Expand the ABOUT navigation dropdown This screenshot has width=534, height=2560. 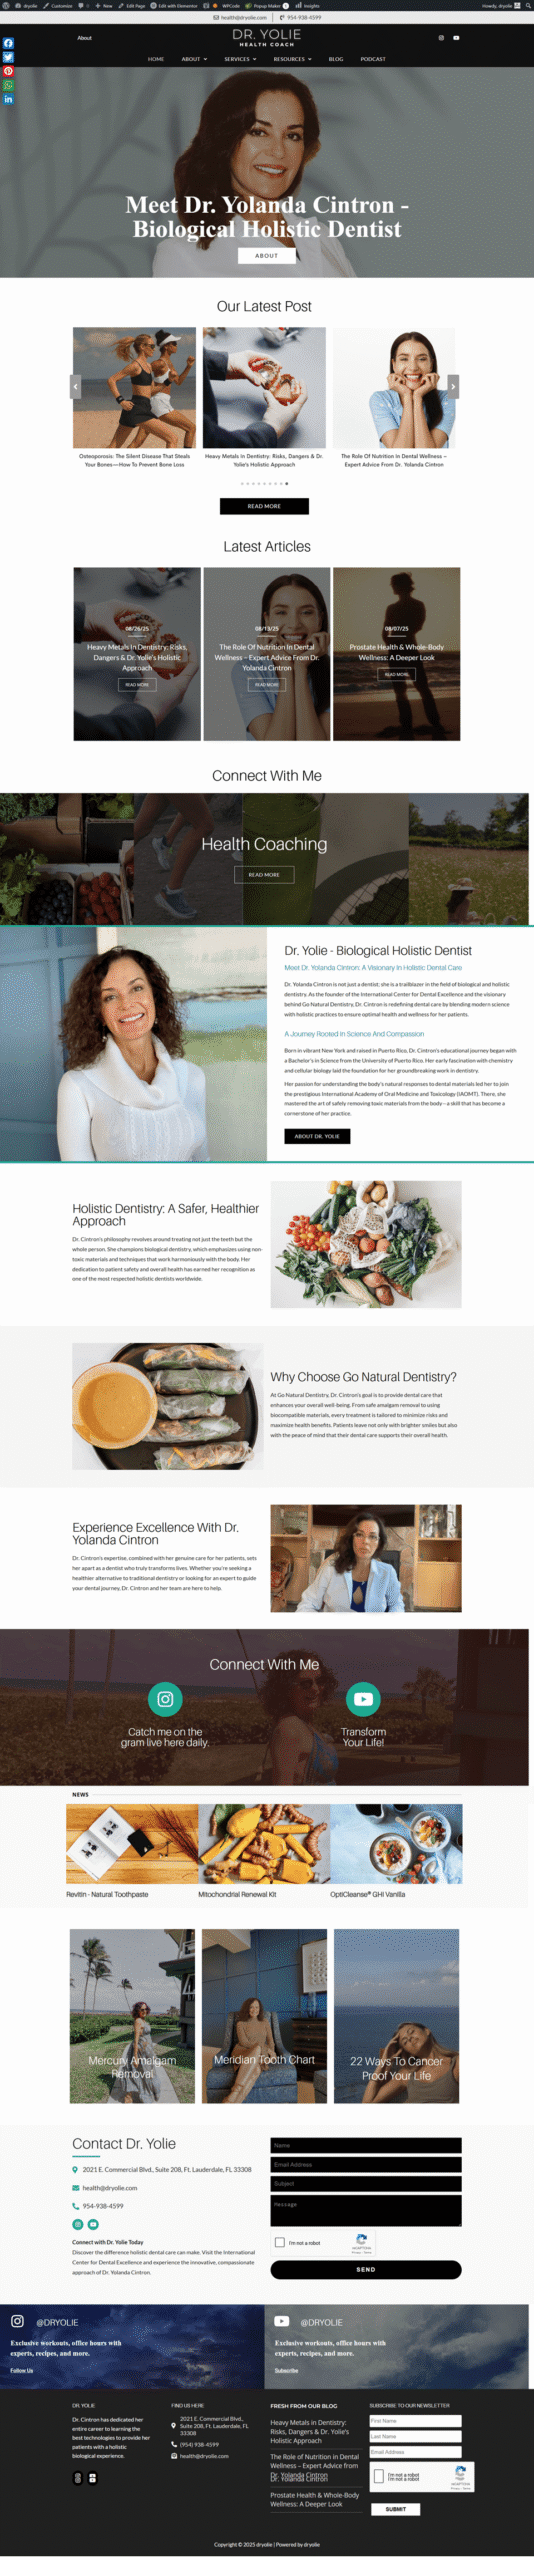(194, 59)
